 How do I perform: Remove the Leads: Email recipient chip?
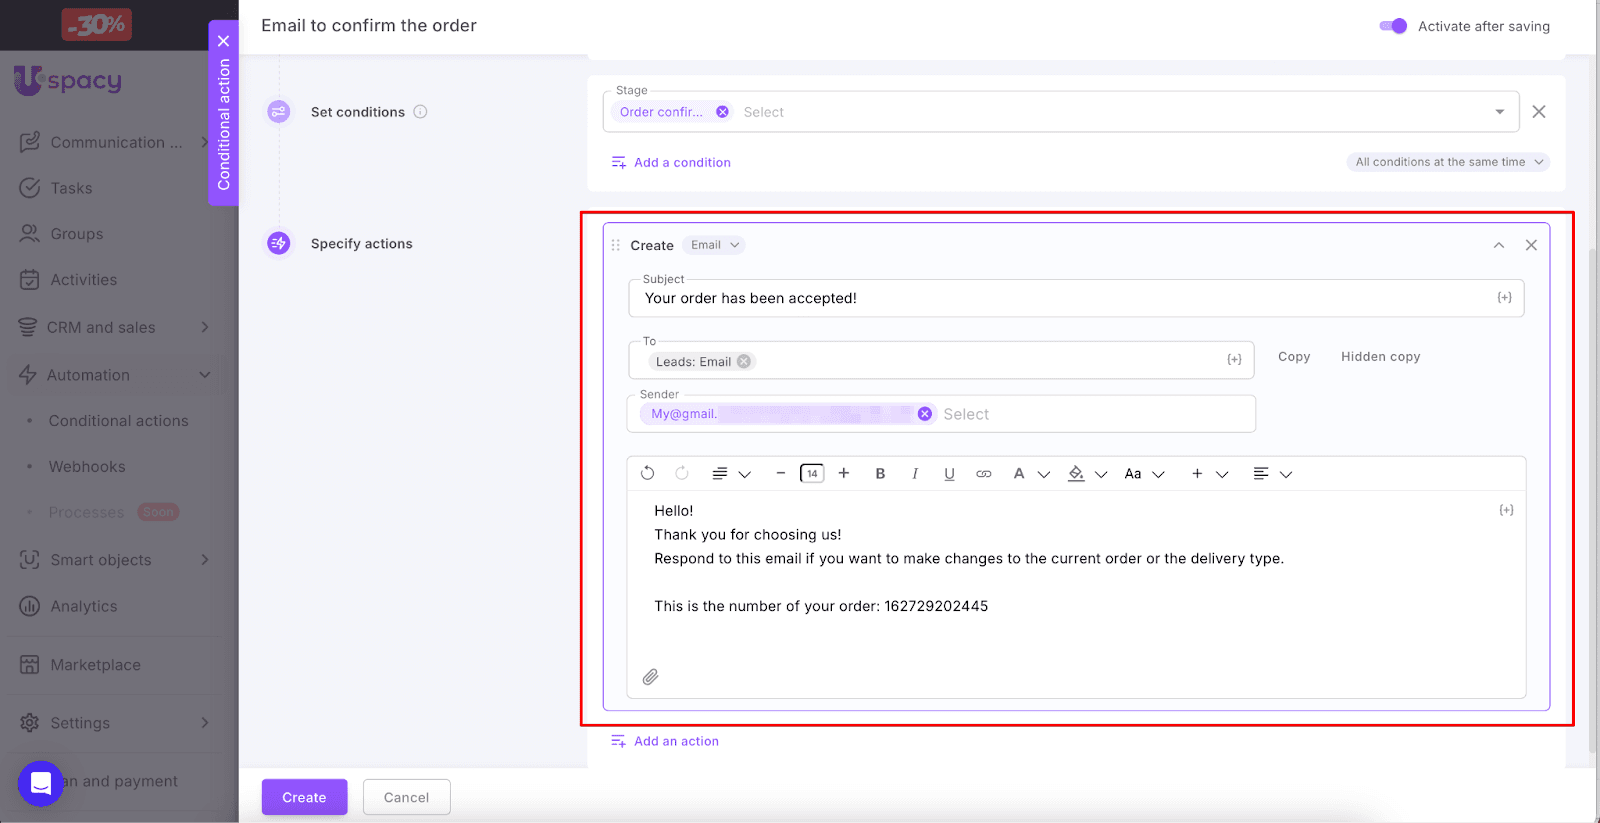(x=744, y=362)
